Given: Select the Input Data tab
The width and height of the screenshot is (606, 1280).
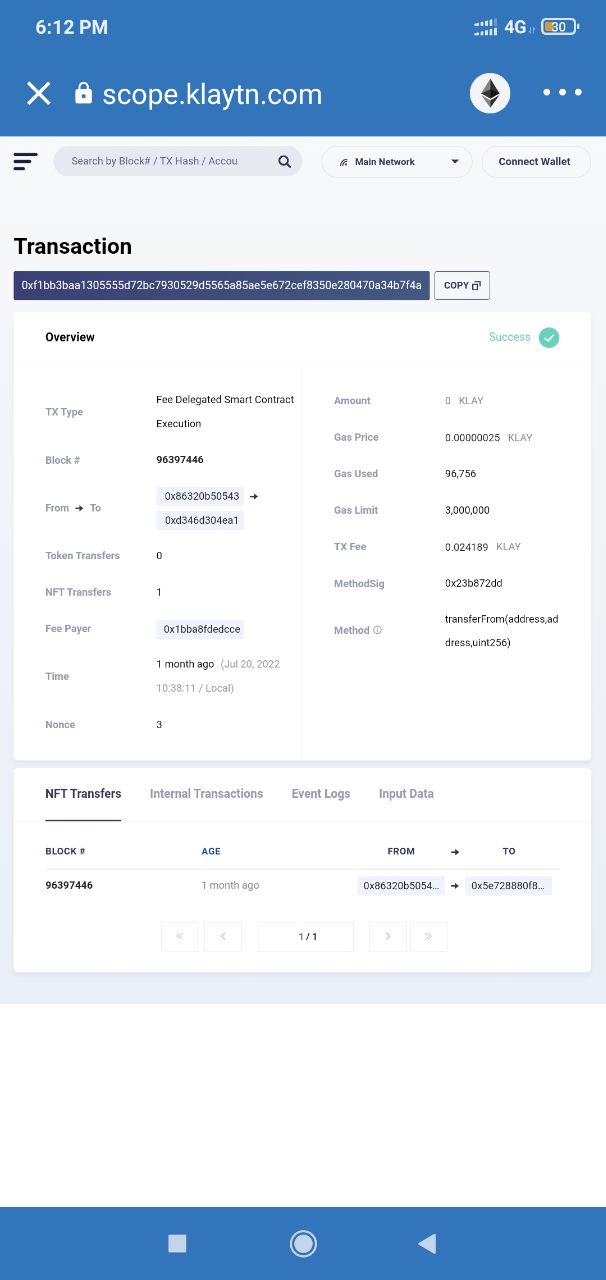Looking at the screenshot, I should pos(406,794).
